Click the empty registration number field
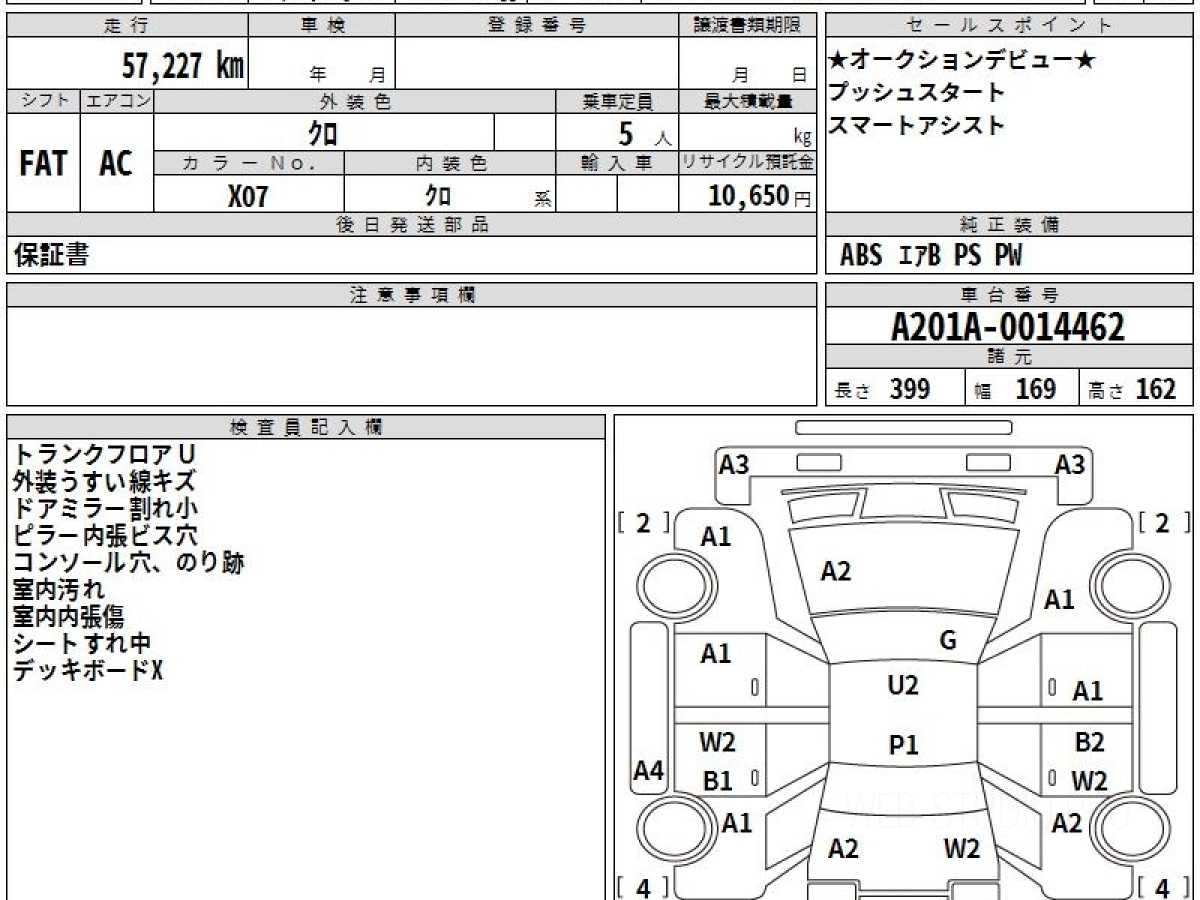This screenshot has height=900, width=1200. tap(537, 63)
